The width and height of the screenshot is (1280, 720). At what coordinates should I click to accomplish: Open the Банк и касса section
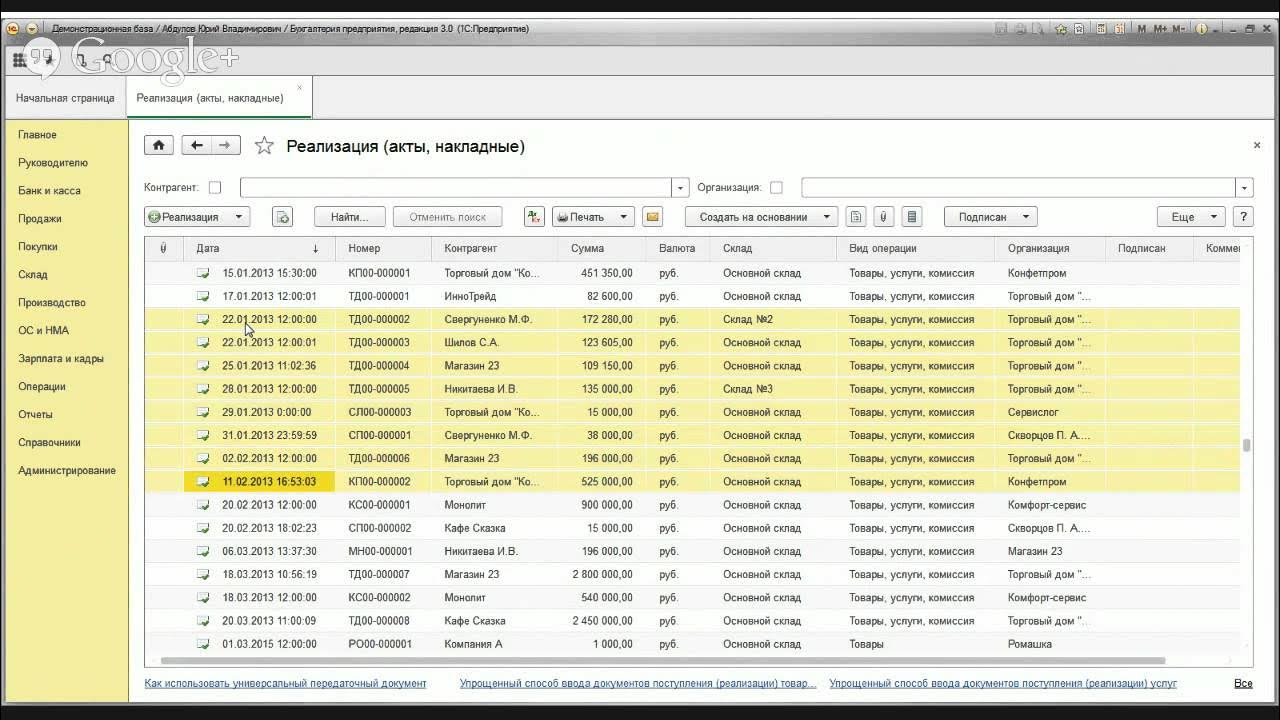click(x=49, y=191)
